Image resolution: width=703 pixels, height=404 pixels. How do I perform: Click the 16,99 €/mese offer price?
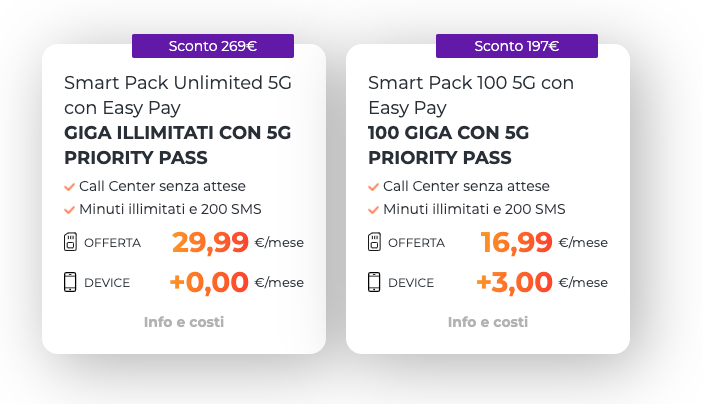pos(544,242)
